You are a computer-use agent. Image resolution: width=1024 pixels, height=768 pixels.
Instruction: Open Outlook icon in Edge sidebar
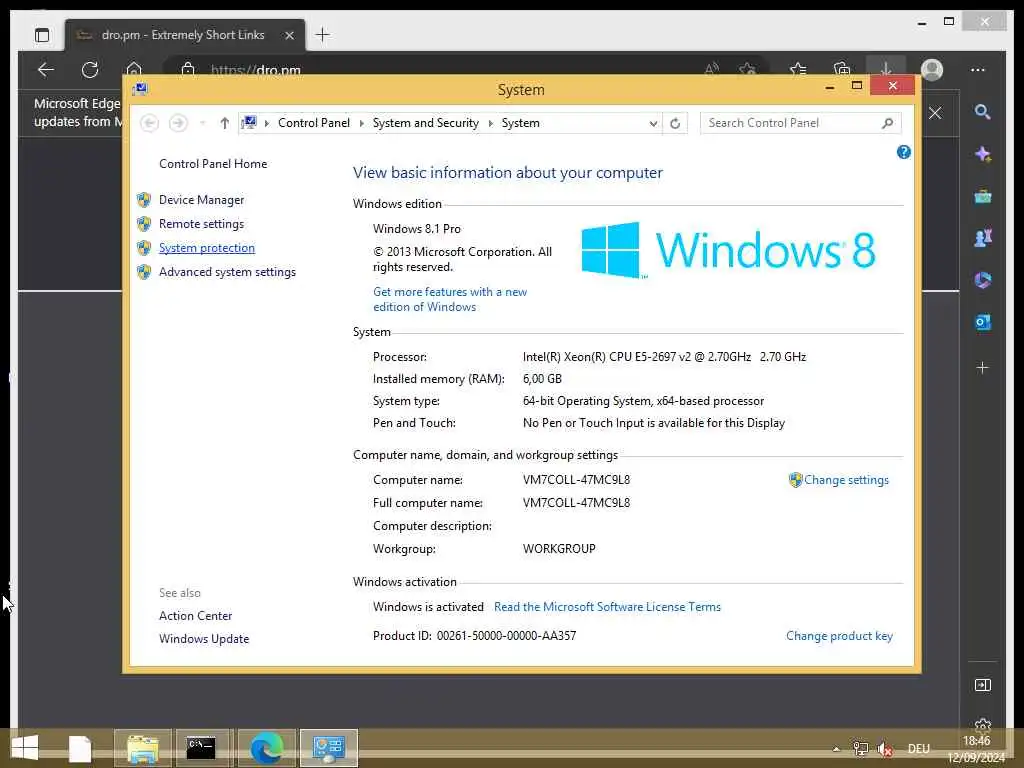983,322
